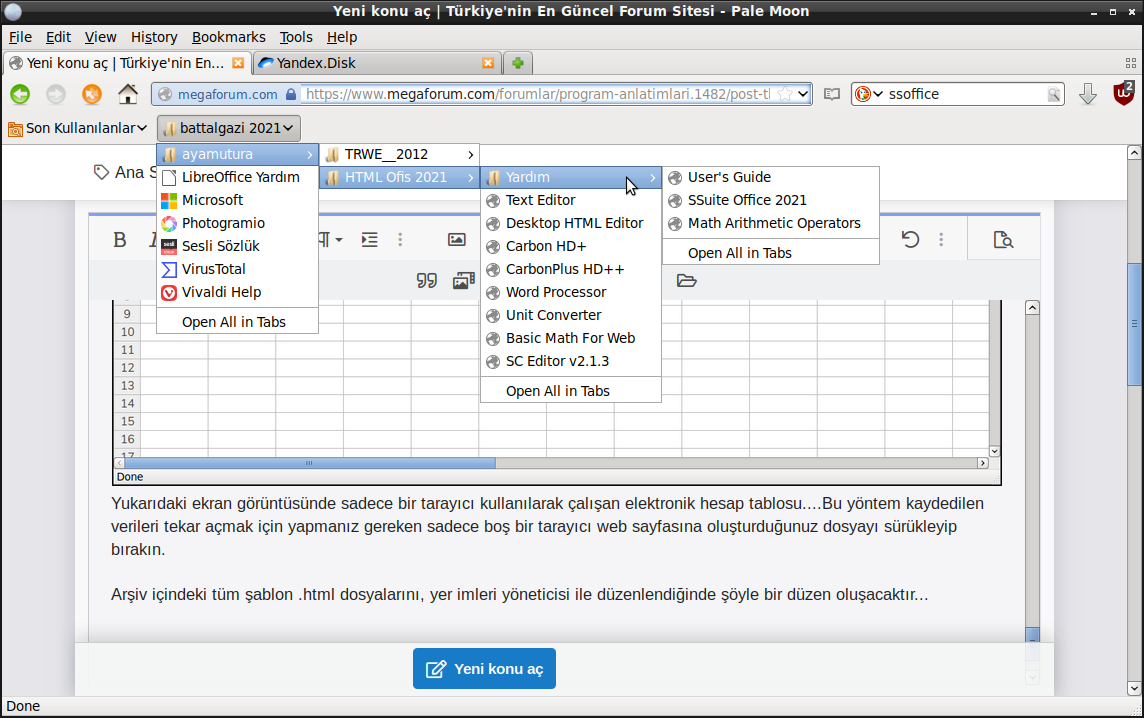The width and height of the screenshot is (1144, 718).
Task: Open SSuite Office 2021 bookmark
Action: (x=770, y=200)
